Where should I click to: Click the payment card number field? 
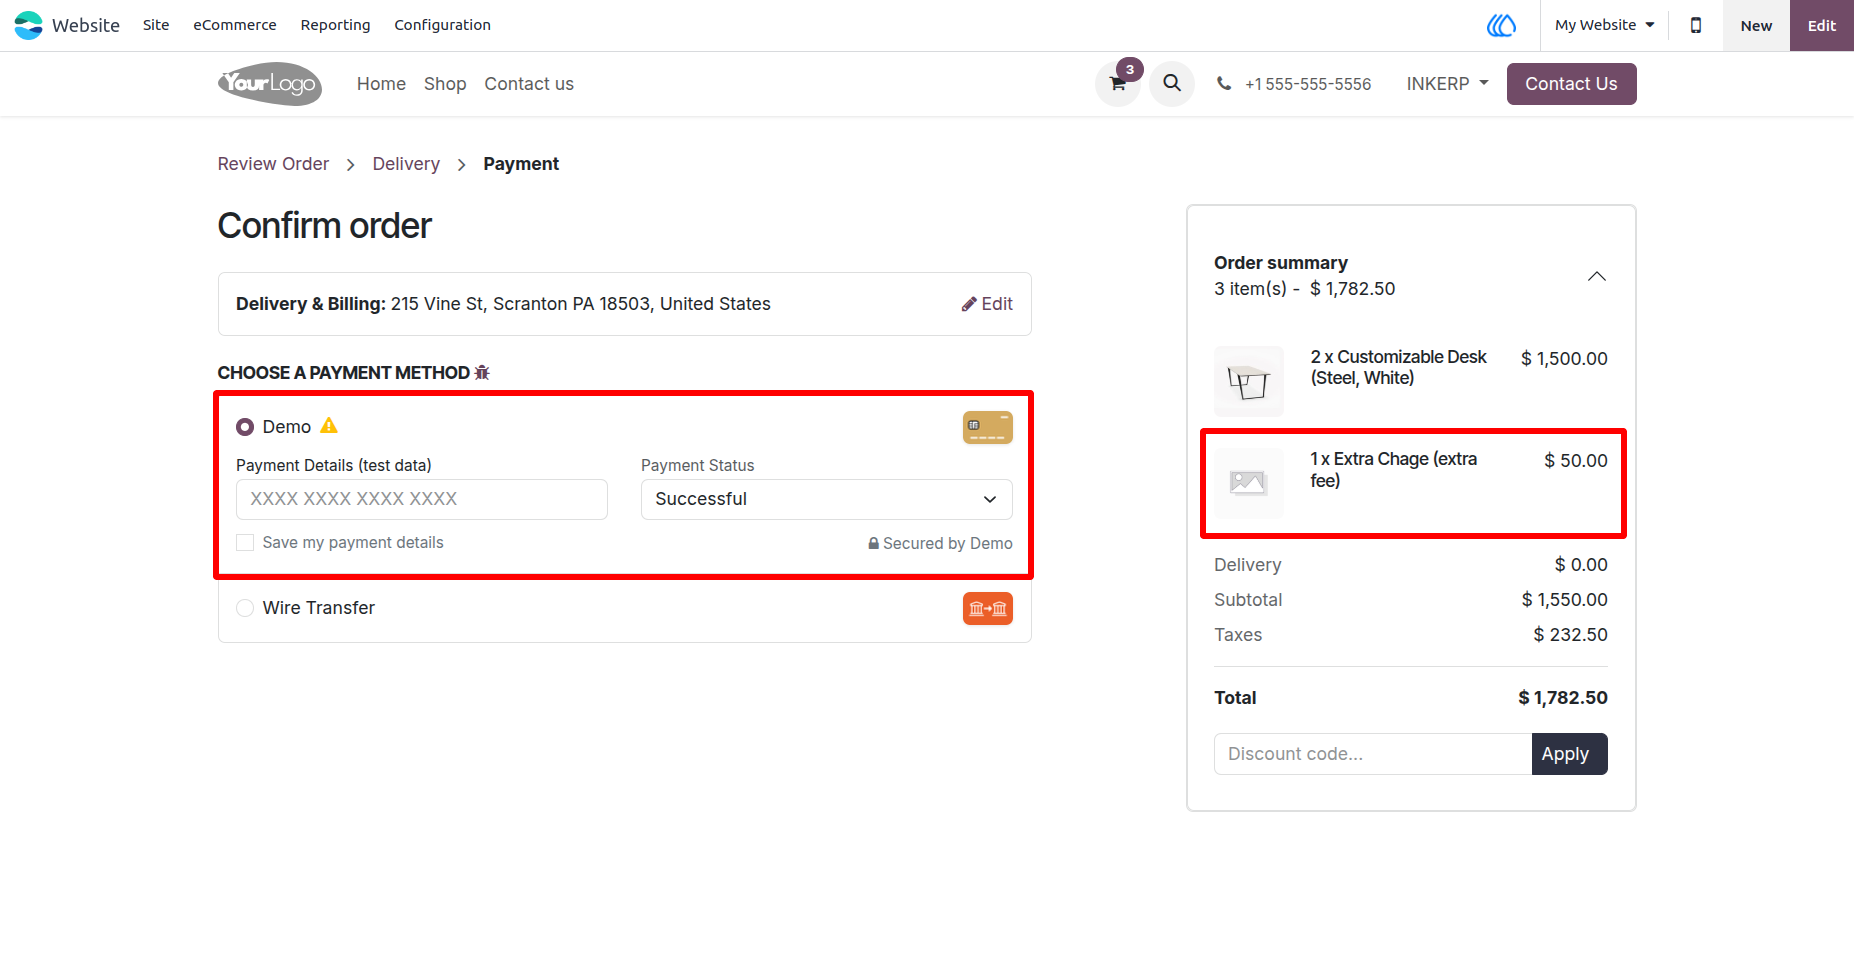click(x=422, y=499)
